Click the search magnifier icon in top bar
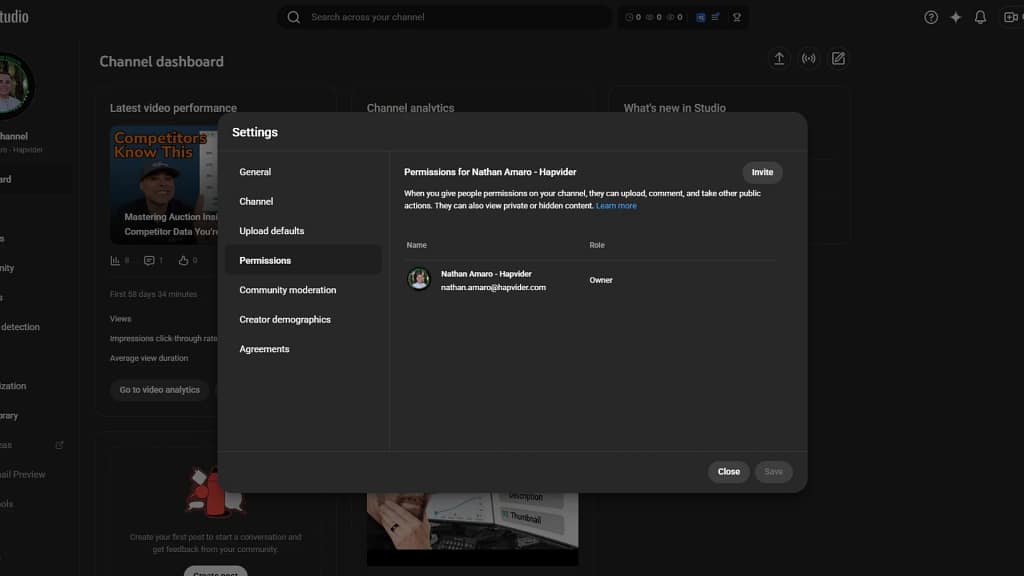 [294, 18]
